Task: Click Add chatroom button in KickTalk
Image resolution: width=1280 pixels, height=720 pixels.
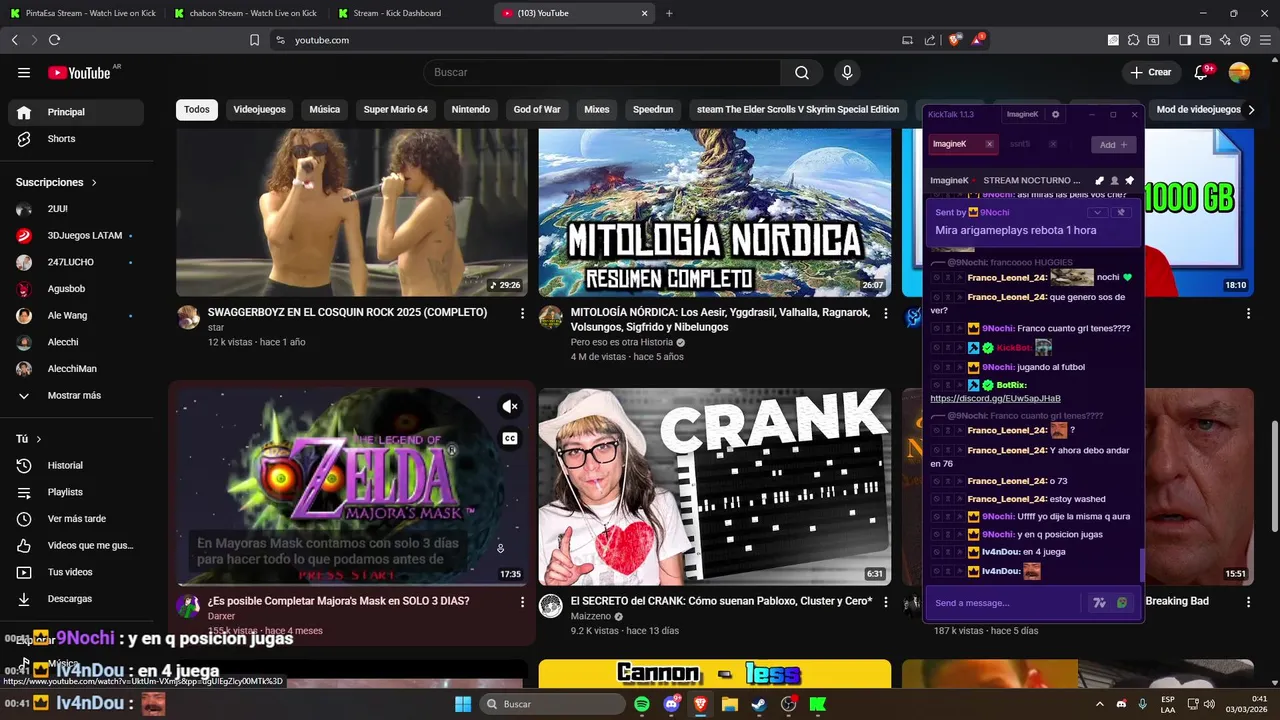Action: (1113, 145)
